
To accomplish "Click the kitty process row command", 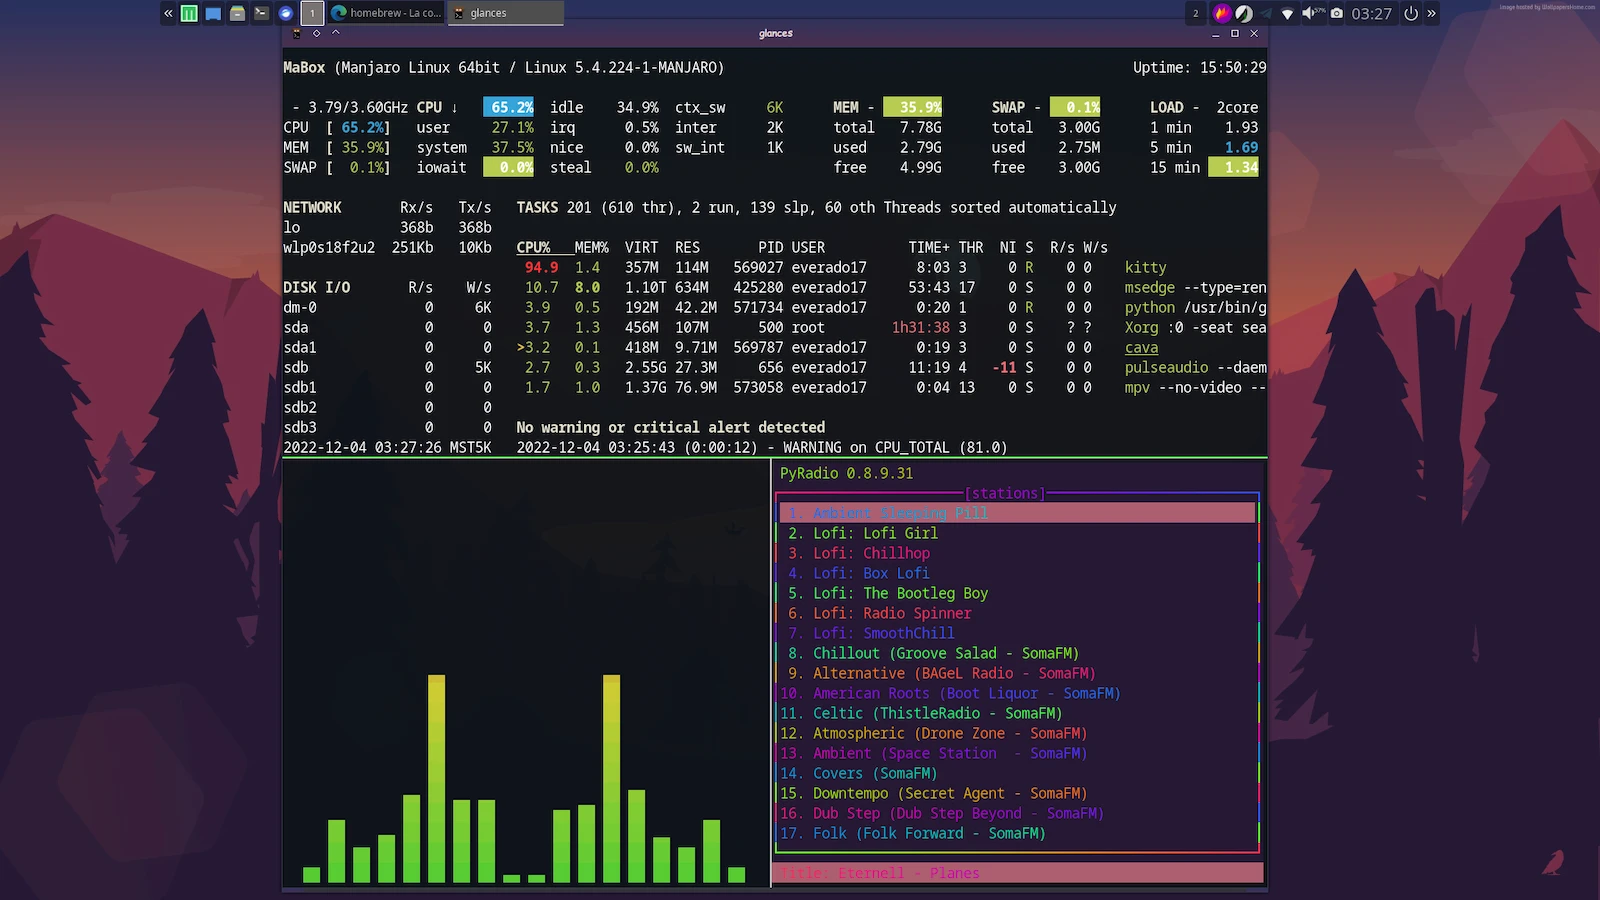I will 1145,267.
